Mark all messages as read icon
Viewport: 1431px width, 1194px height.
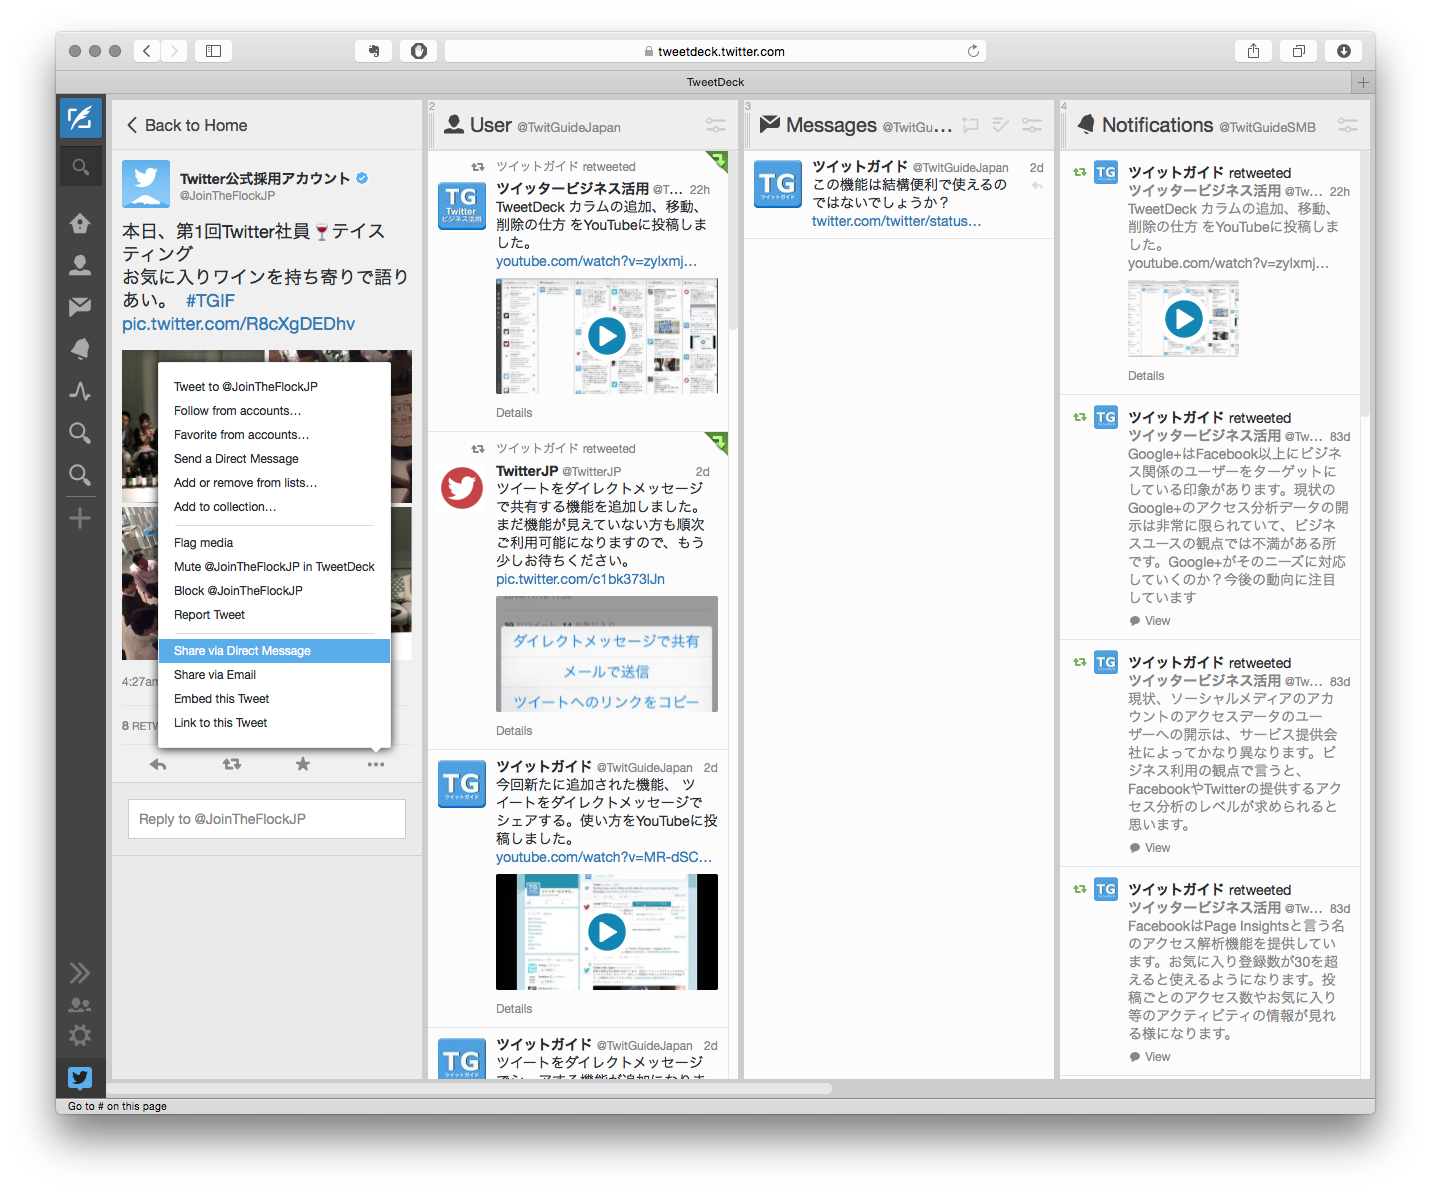[1001, 125]
